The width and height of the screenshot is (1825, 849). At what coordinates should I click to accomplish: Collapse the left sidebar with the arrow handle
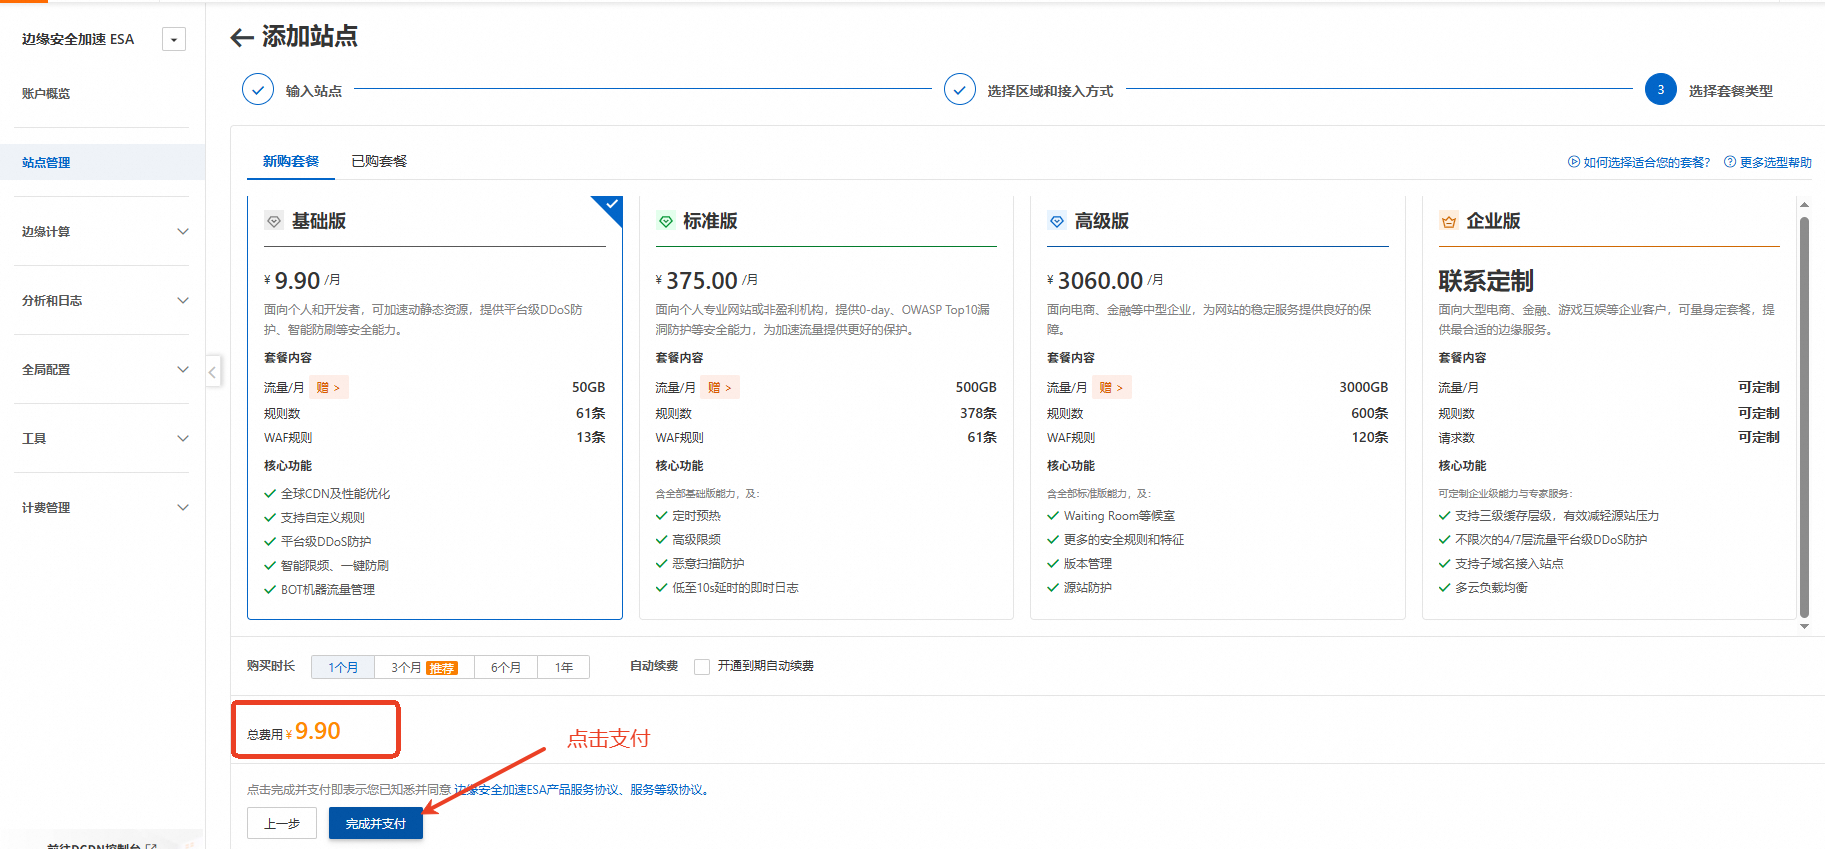(x=213, y=372)
